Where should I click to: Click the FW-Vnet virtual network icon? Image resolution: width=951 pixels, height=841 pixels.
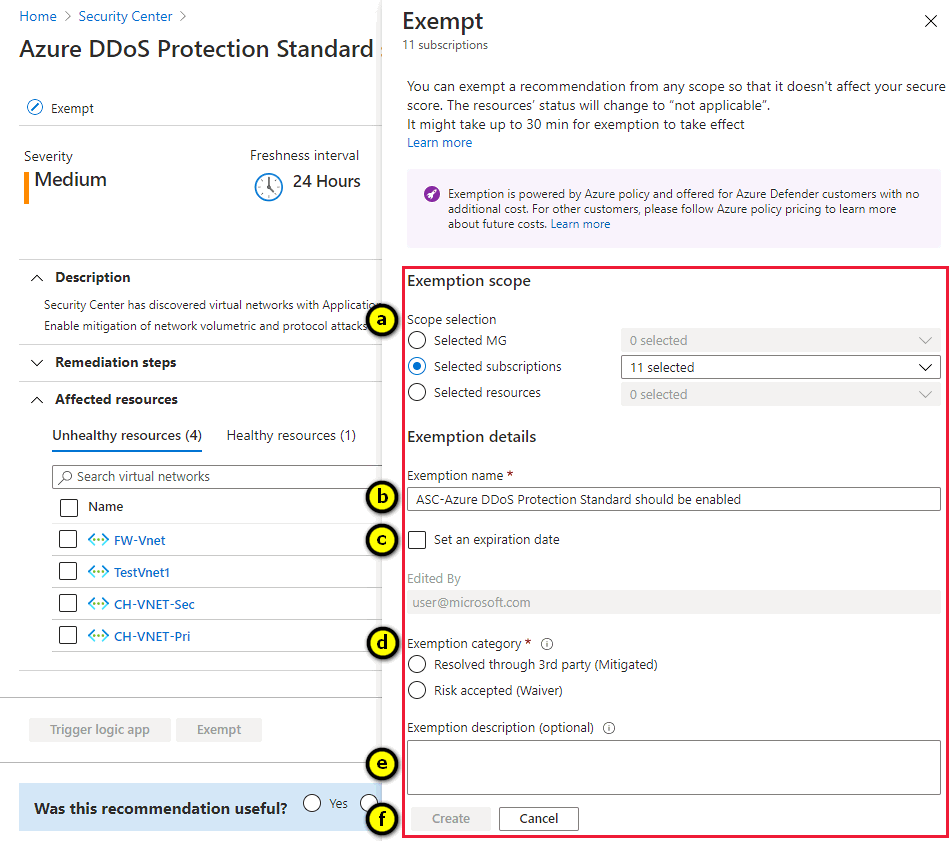pyautogui.click(x=98, y=540)
